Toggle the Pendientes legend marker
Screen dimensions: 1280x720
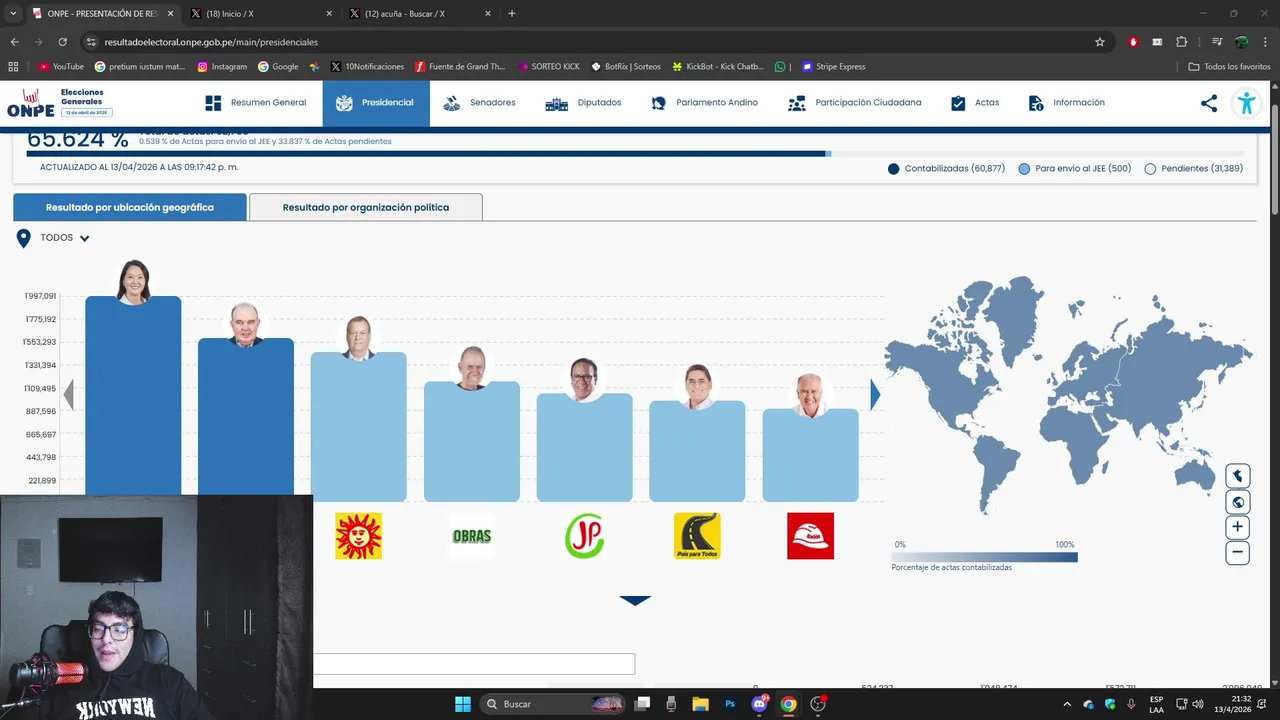point(1150,169)
